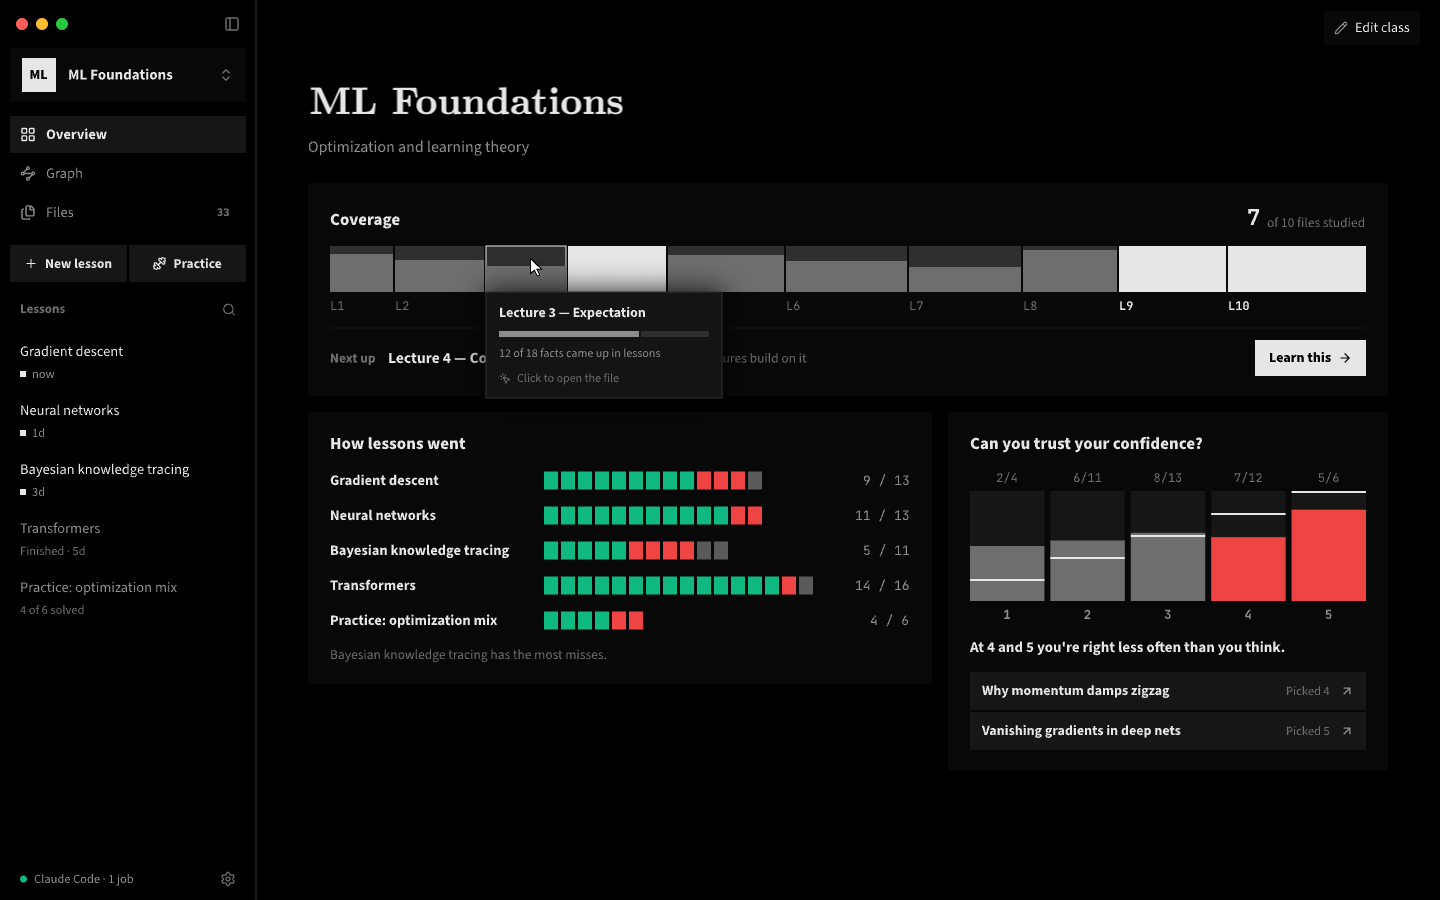Screen dimensions: 1440x900
Task: Open the Bayesian knowledge tracing lesson in the sidebar
Action: pos(128,479)
